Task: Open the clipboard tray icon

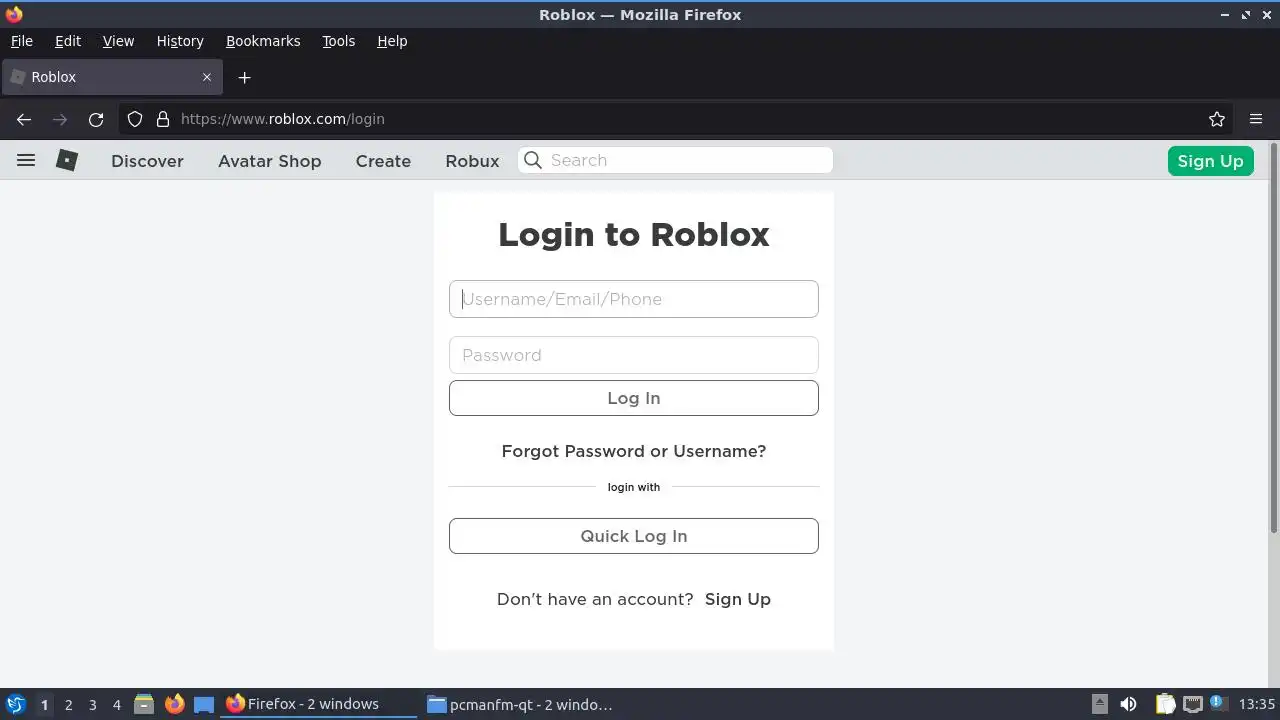Action: pos(1165,704)
